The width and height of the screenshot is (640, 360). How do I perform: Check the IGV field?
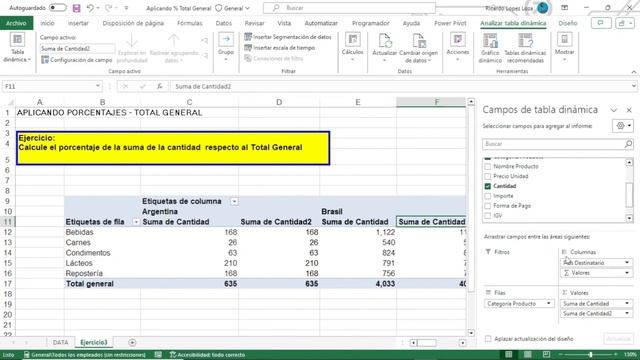click(x=487, y=216)
